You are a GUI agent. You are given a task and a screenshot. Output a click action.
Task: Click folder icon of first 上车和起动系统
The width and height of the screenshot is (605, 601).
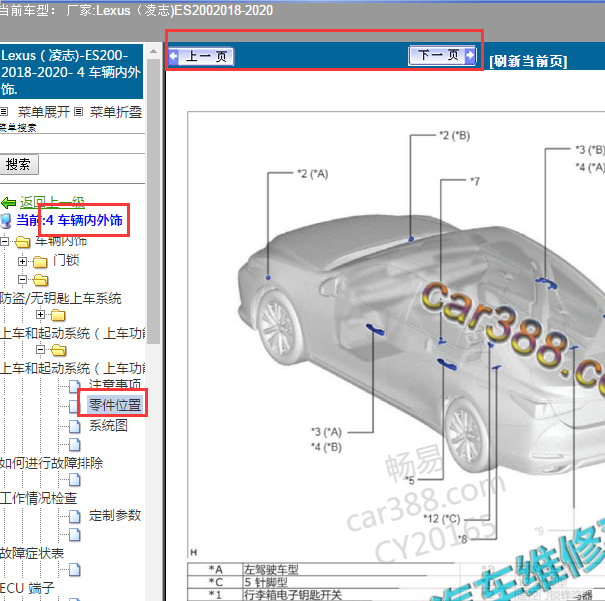click(x=58, y=315)
